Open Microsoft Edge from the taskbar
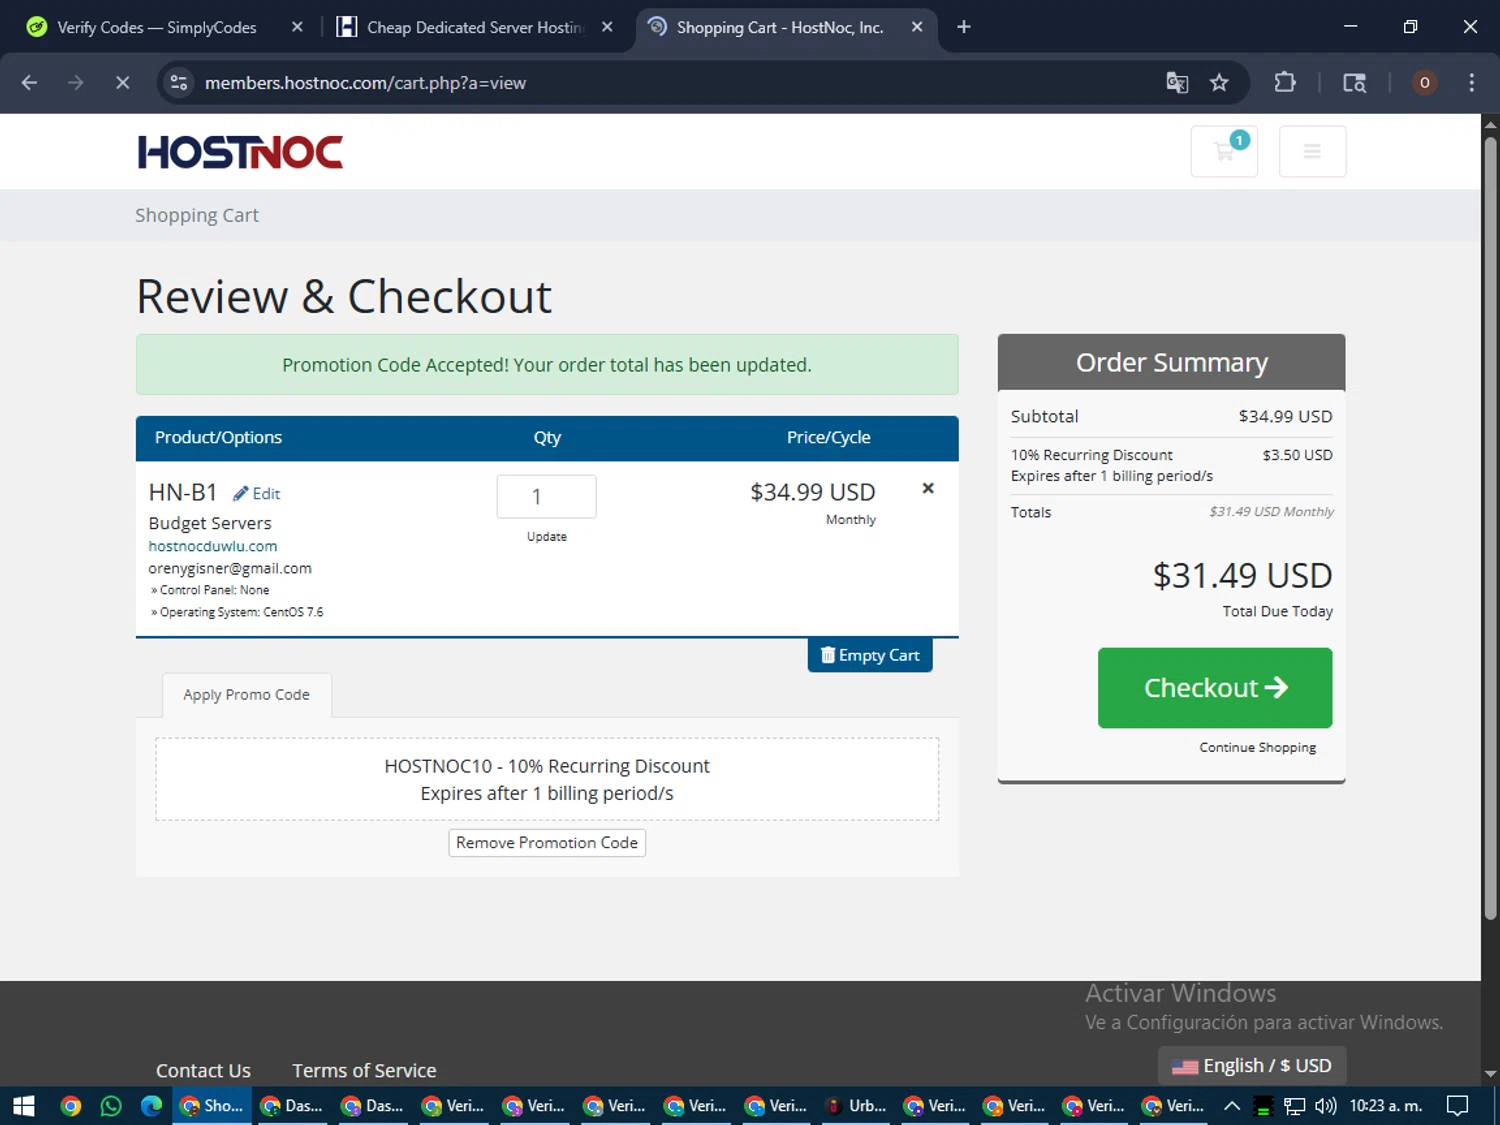The height and width of the screenshot is (1125, 1500). pos(151,1106)
